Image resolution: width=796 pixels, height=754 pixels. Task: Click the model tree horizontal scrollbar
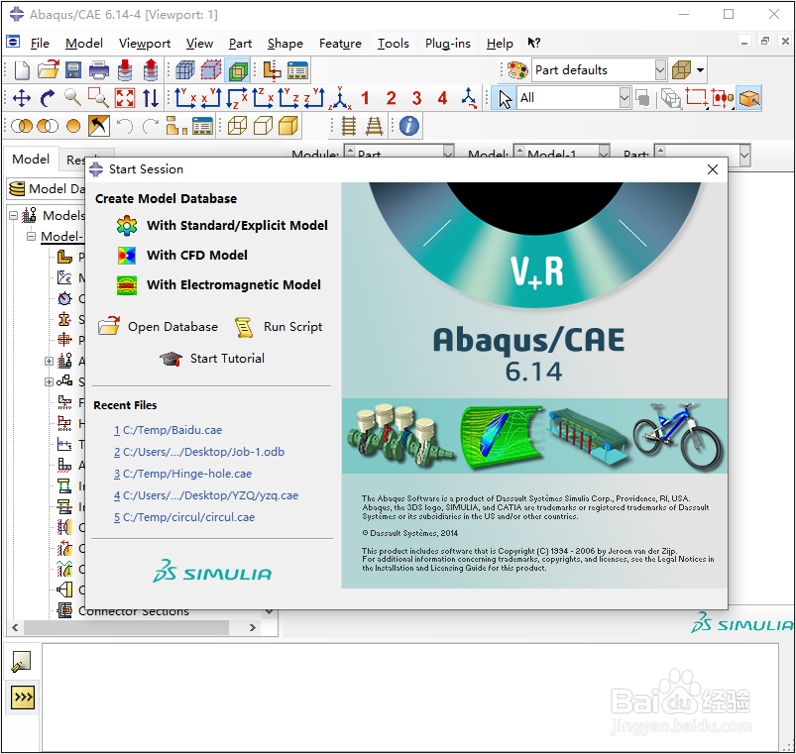click(x=126, y=628)
